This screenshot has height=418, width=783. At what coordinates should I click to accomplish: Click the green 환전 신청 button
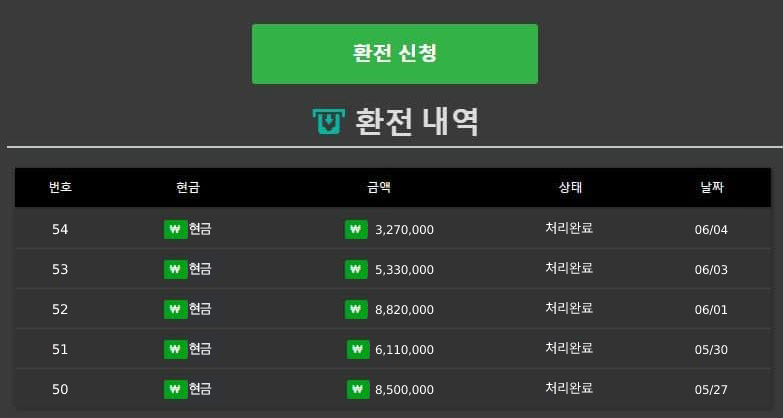click(394, 54)
